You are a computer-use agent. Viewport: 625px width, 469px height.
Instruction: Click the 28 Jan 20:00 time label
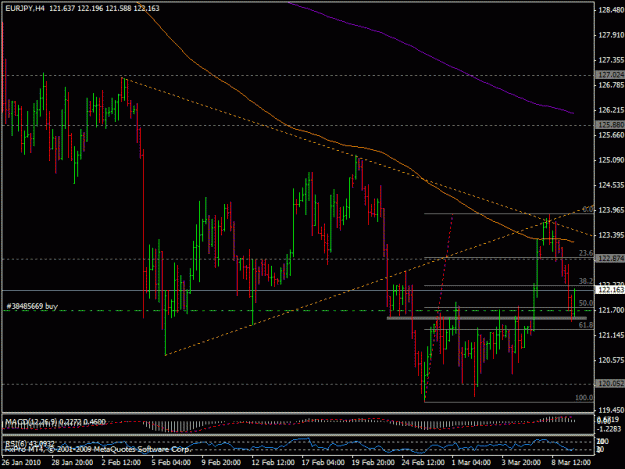click(x=72, y=462)
